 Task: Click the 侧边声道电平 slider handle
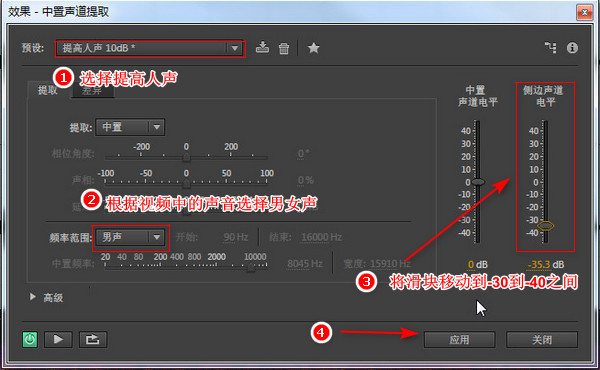[x=546, y=226]
